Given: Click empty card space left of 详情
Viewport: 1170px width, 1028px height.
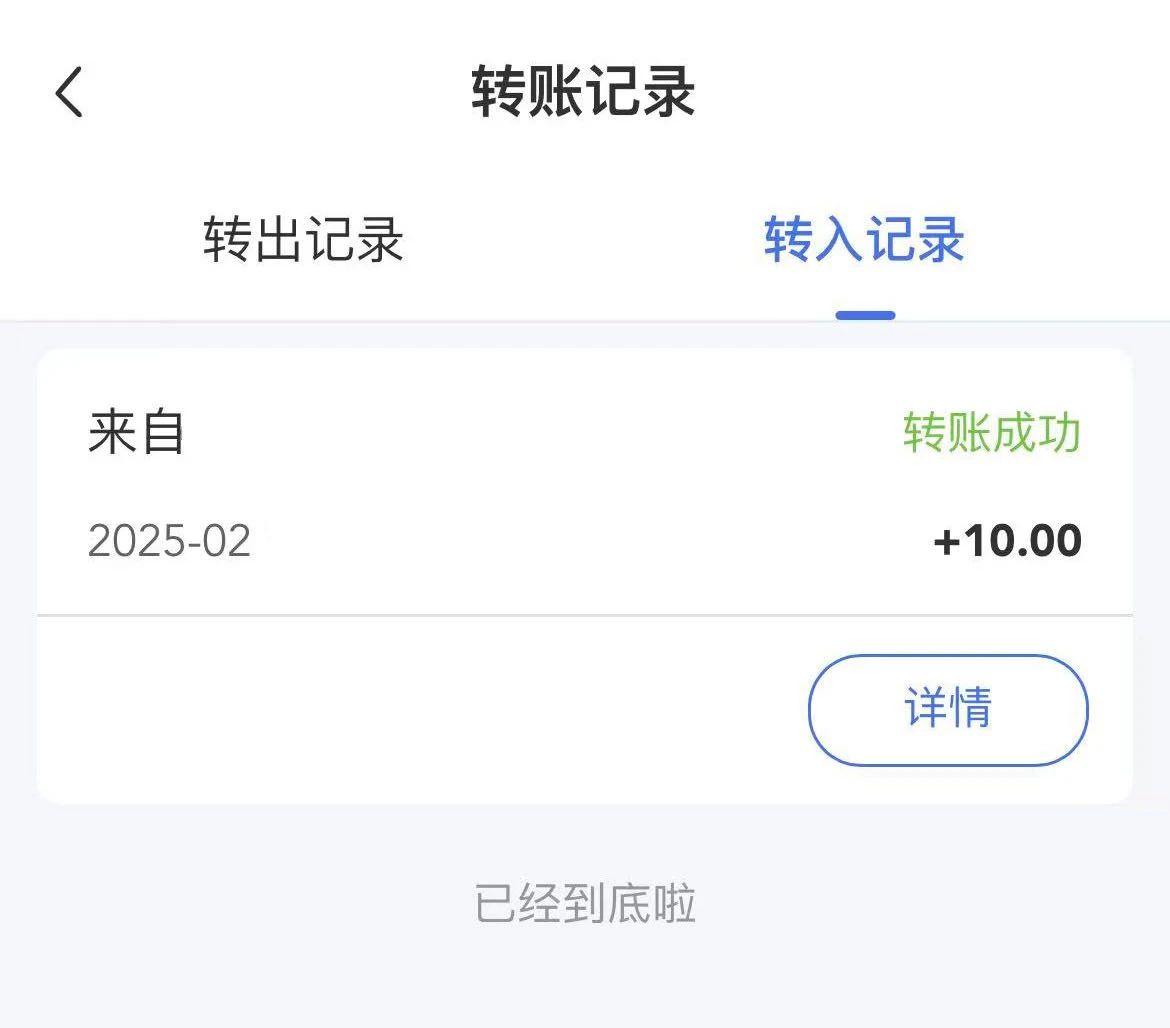Looking at the screenshot, I should pos(400,709).
